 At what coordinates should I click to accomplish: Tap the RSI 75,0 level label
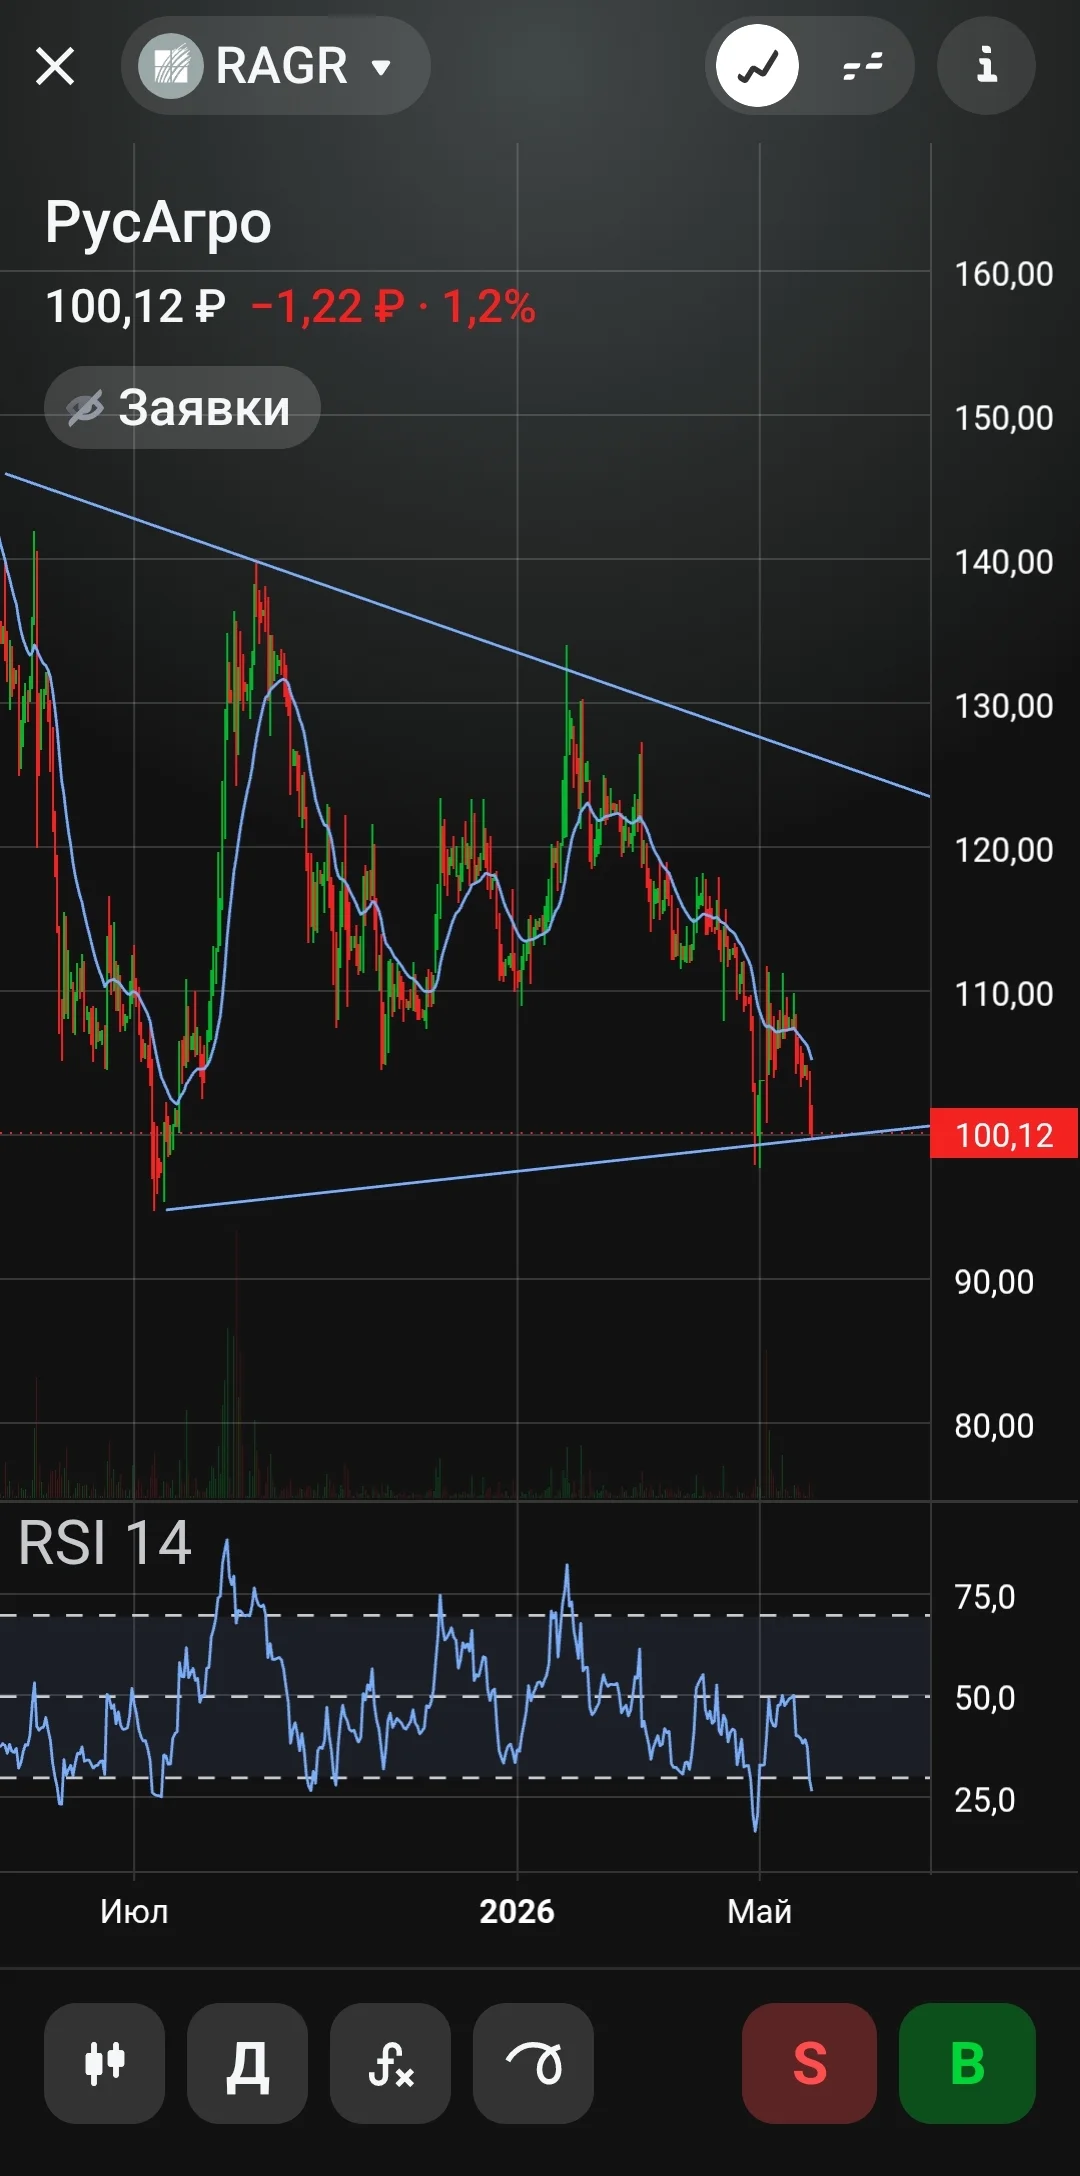tap(985, 1597)
